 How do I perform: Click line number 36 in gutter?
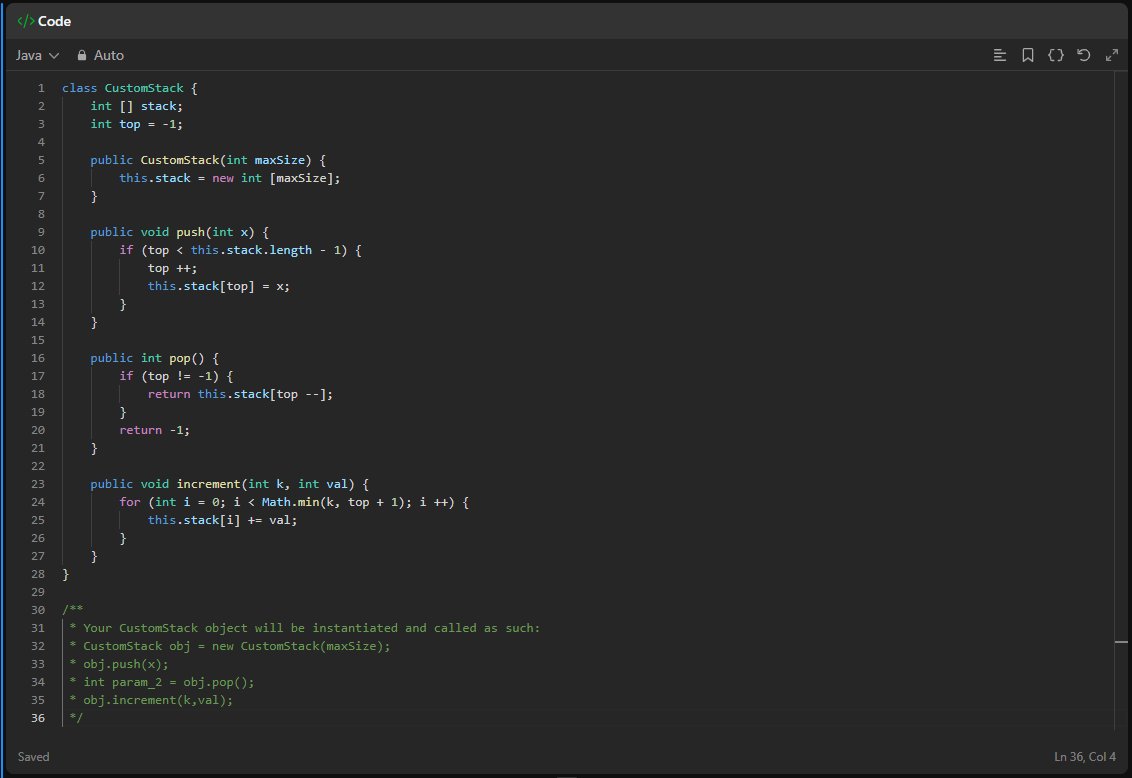click(38, 718)
